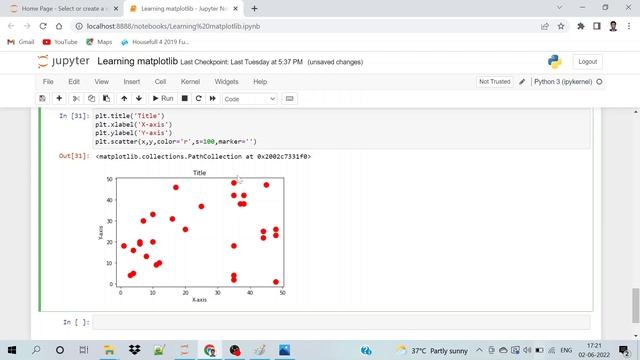This screenshot has height=360, width=640.
Task: Open Gmail bookmark
Action: point(21,42)
